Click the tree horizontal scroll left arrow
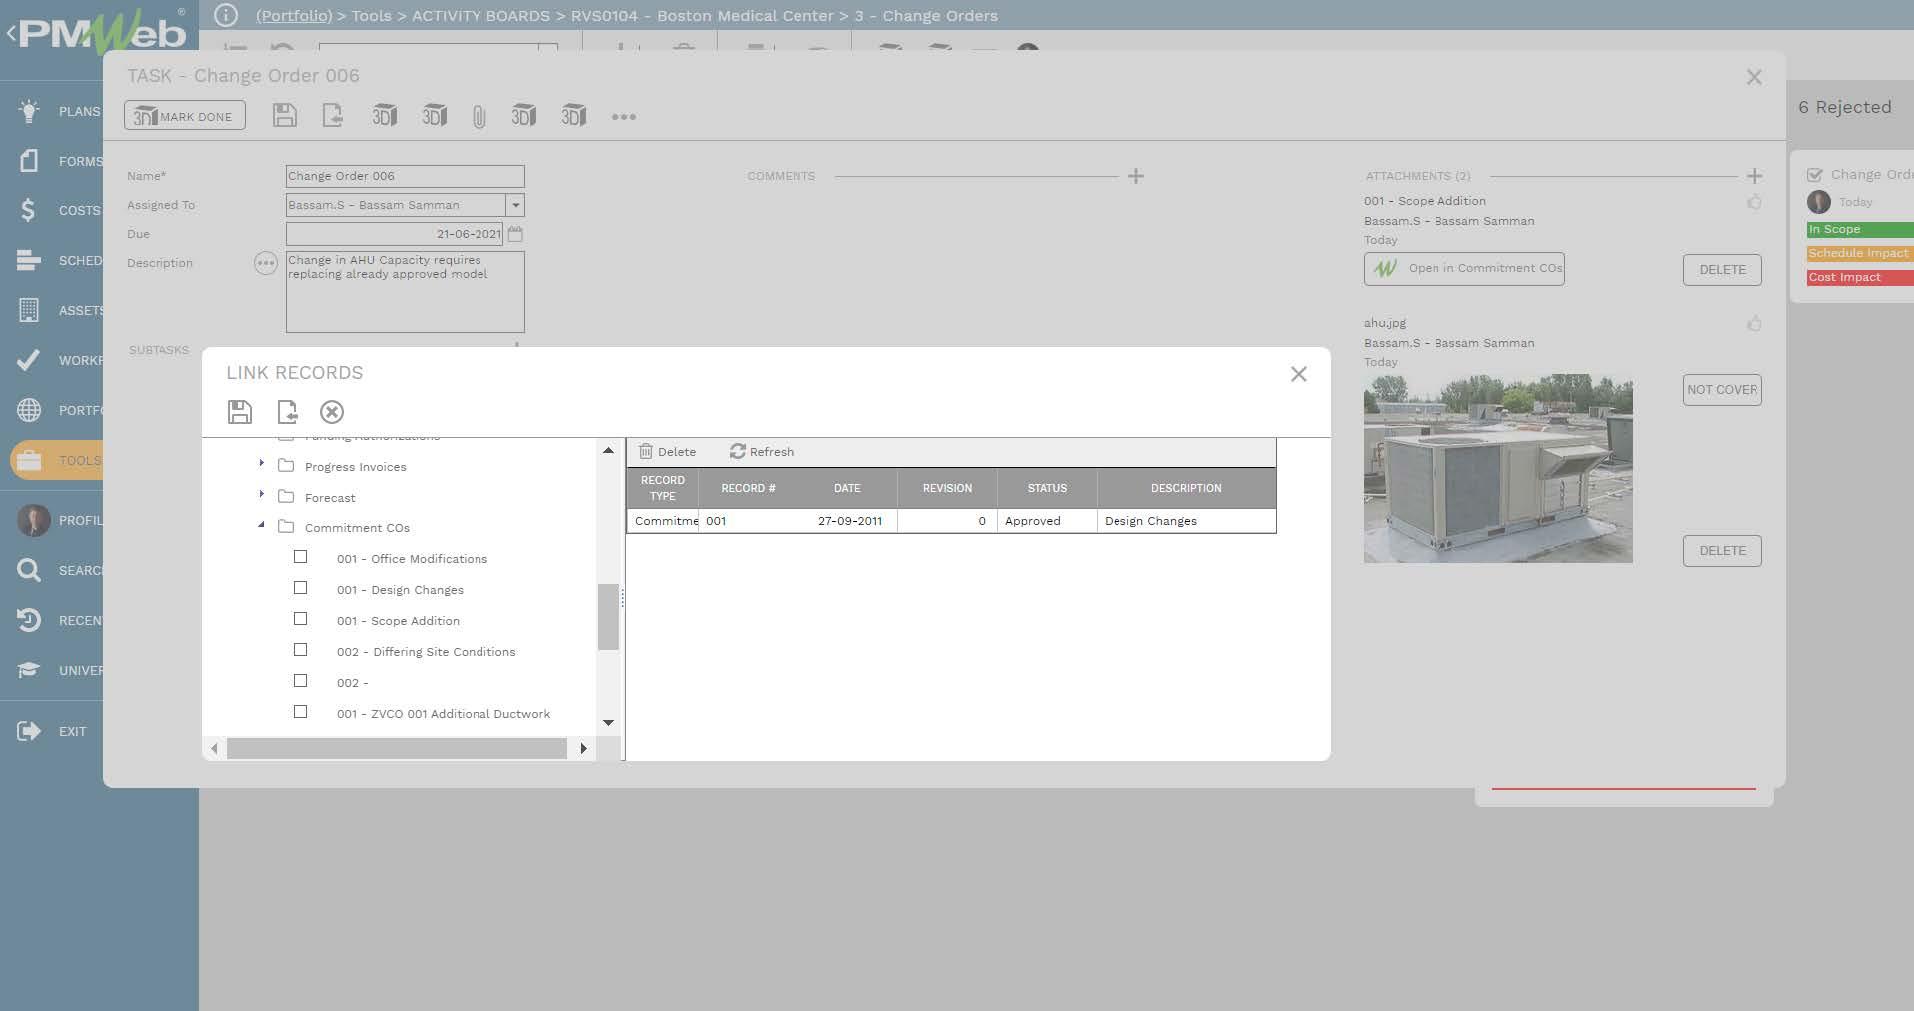This screenshot has width=1914, height=1011. click(214, 748)
